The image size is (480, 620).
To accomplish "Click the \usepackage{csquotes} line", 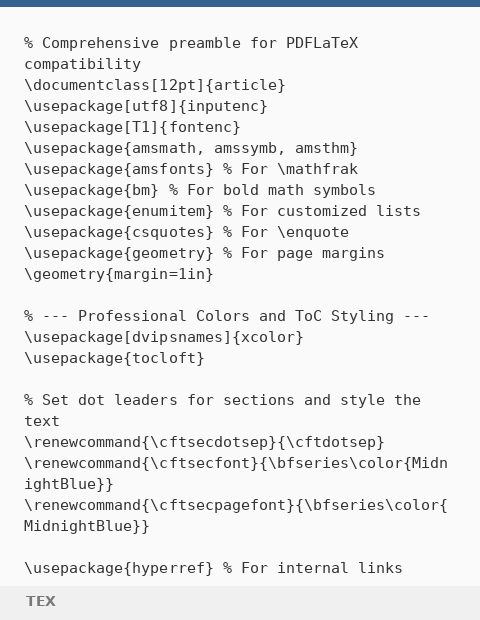I will (186, 232).
